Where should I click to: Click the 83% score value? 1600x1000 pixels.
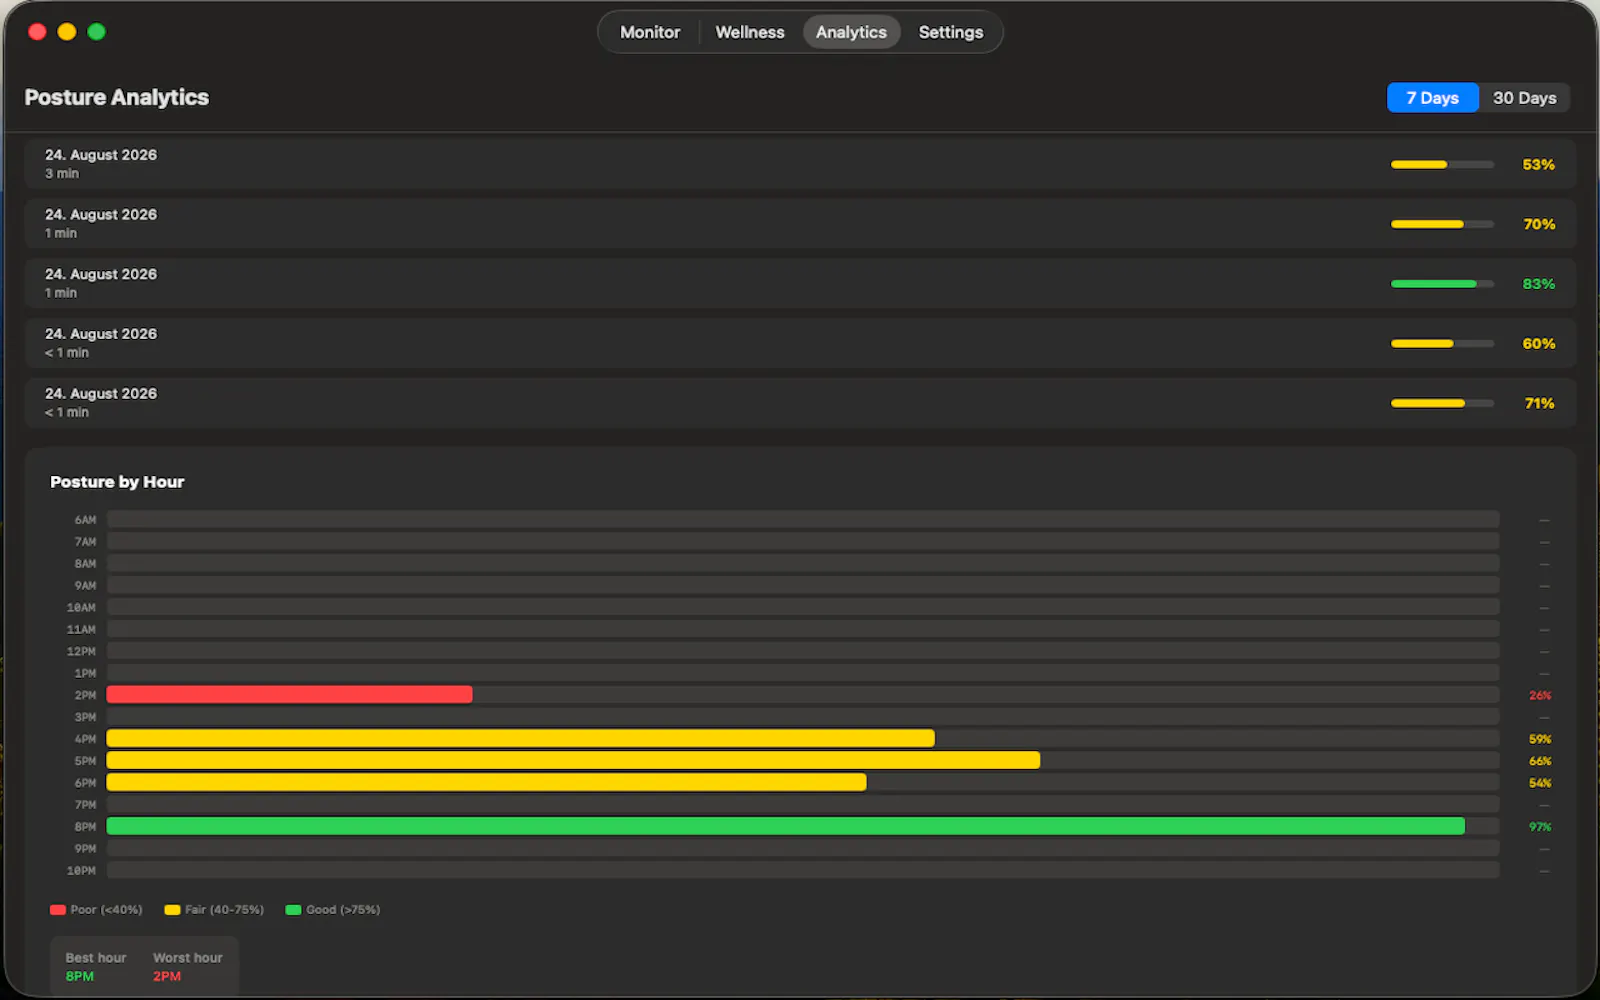[1538, 284]
